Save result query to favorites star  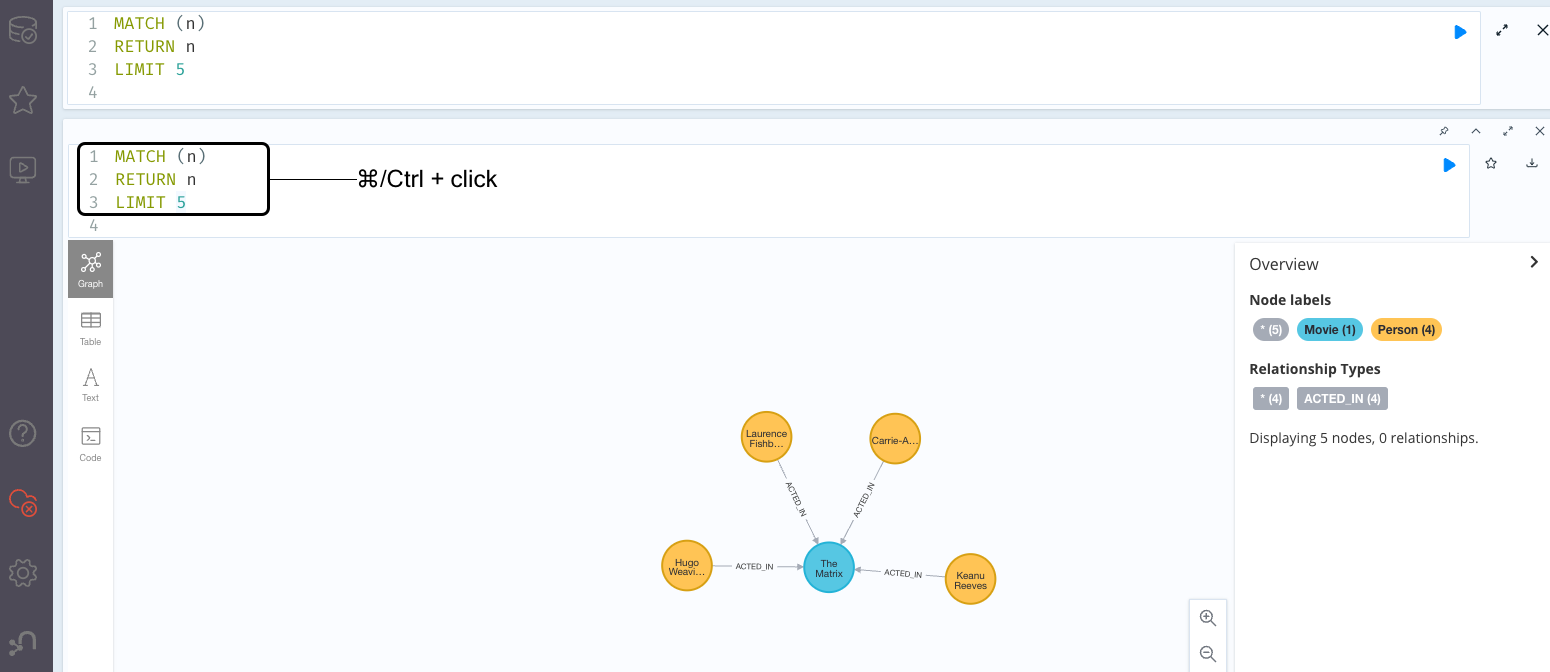tap(1490, 164)
